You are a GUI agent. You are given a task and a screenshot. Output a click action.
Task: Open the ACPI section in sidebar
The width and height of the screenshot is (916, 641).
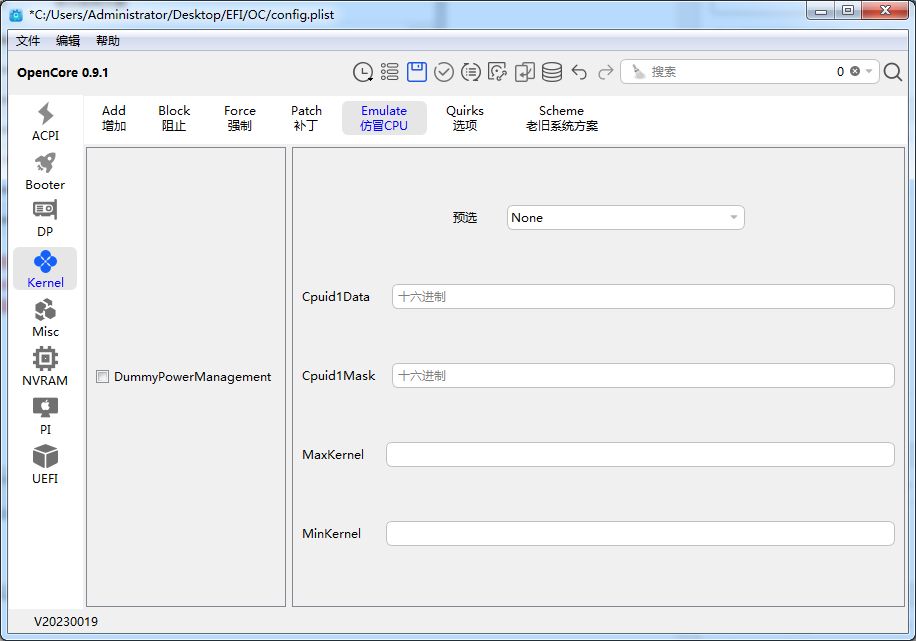click(x=45, y=122)
